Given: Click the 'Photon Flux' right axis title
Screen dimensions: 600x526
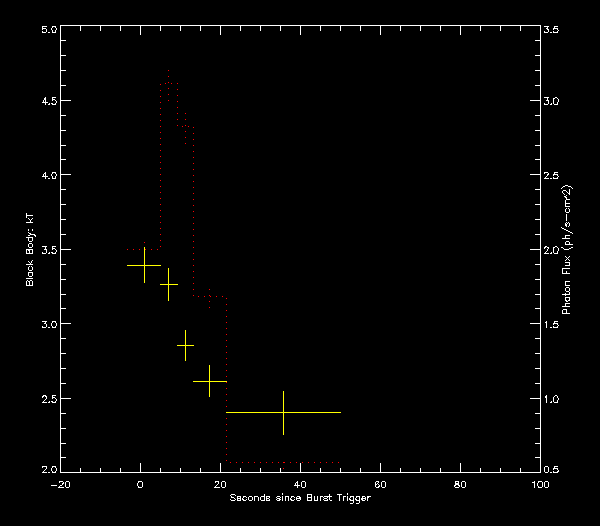Looking at the screenshot, I should [567, 250].
